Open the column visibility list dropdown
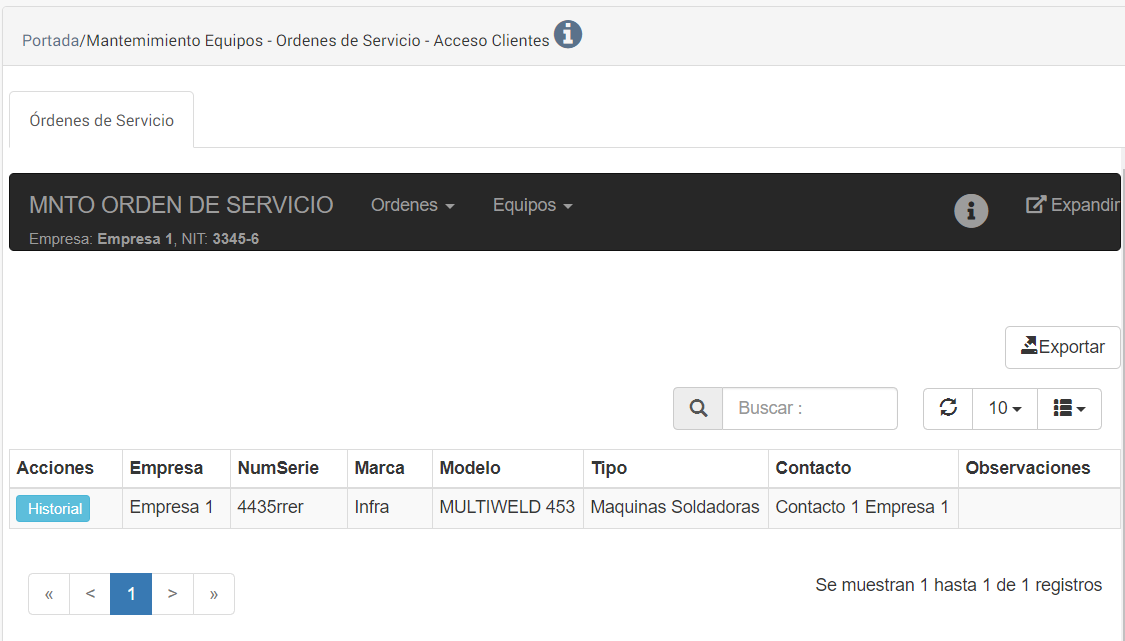The height and width of the screenshot is (641, 1125). click(1069, 409)
